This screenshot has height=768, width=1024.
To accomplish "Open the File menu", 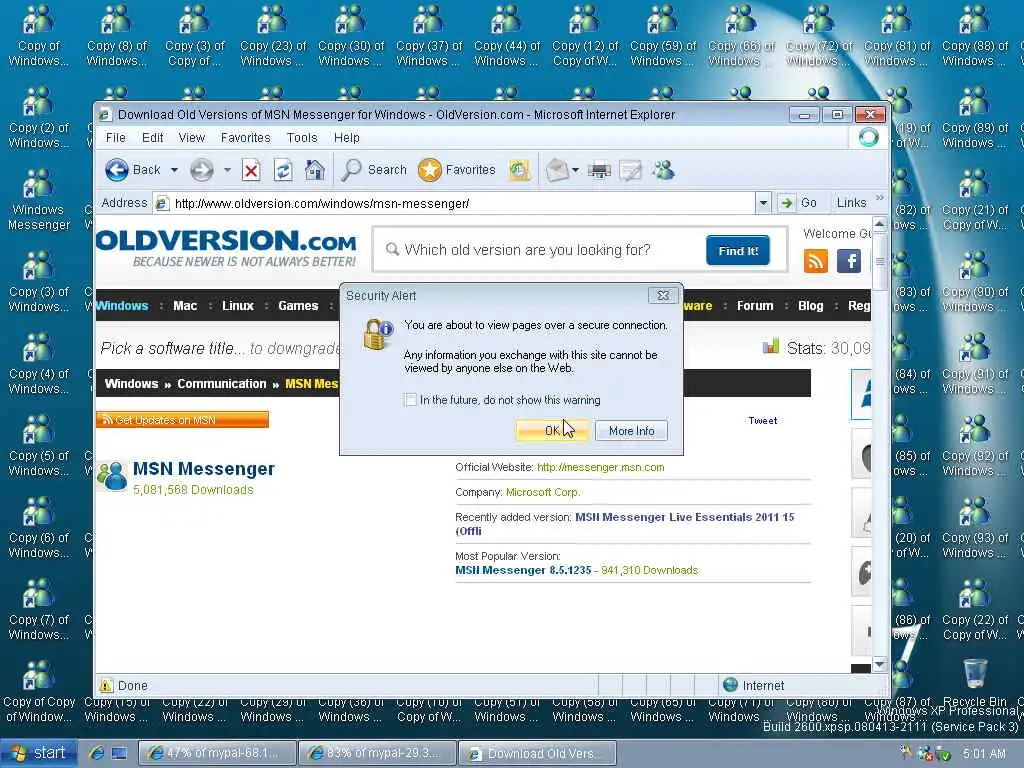I will coord(116,138).
